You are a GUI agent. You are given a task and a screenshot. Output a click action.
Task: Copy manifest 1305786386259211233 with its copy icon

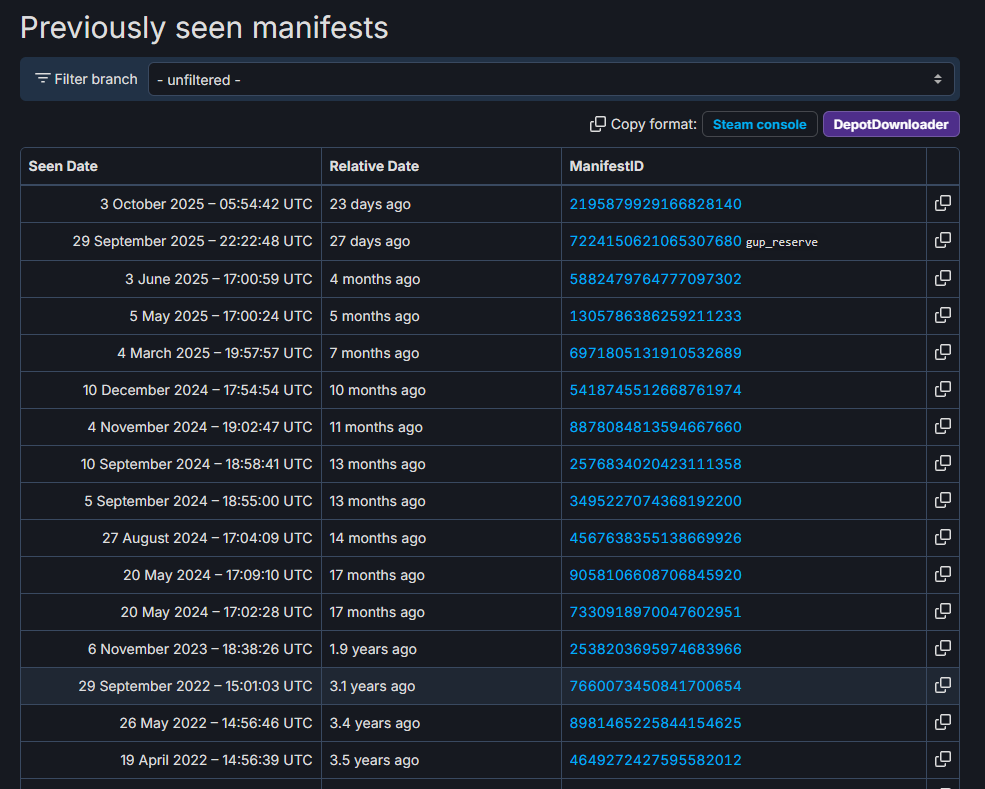tap(942, 315)
